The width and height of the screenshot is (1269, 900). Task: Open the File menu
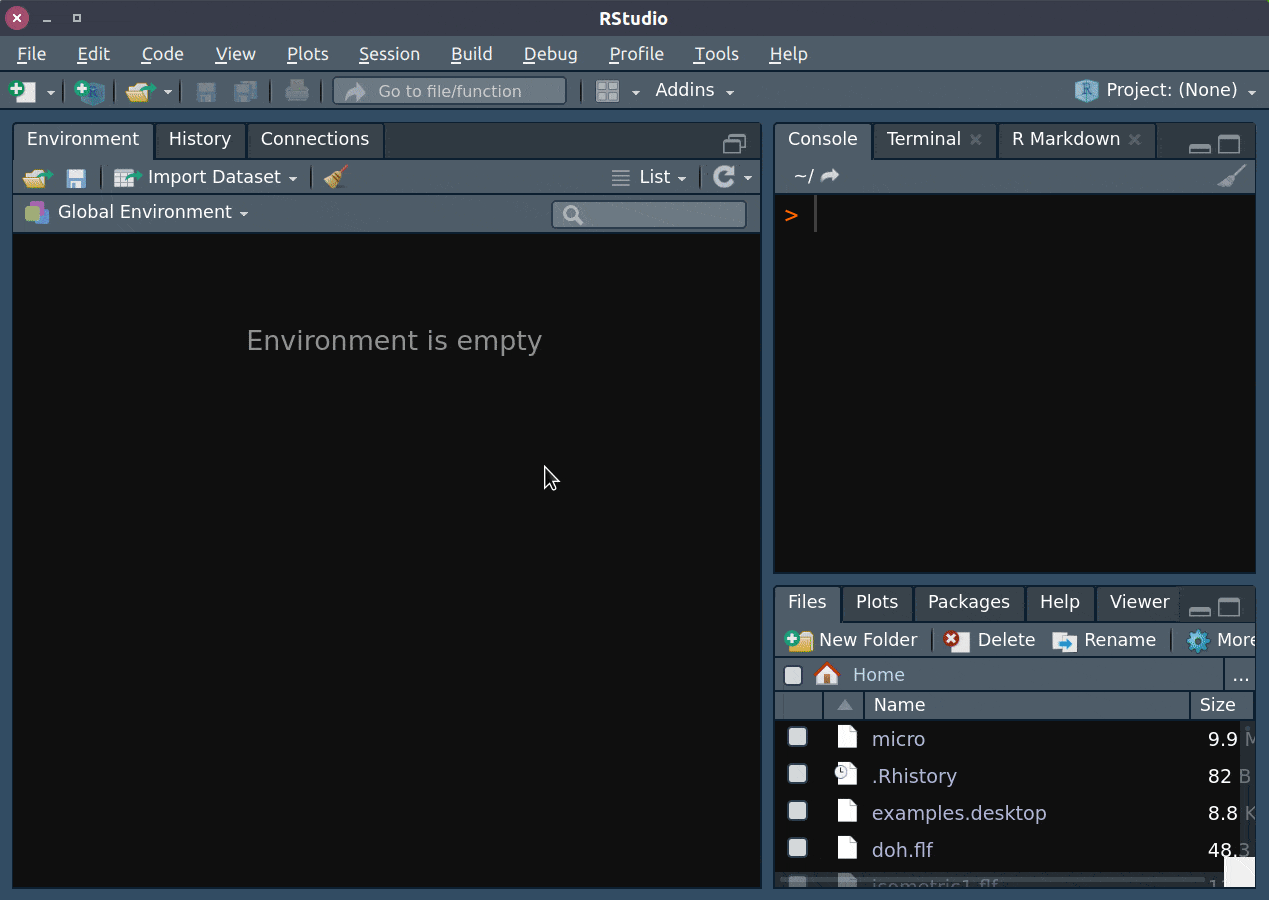31,54
